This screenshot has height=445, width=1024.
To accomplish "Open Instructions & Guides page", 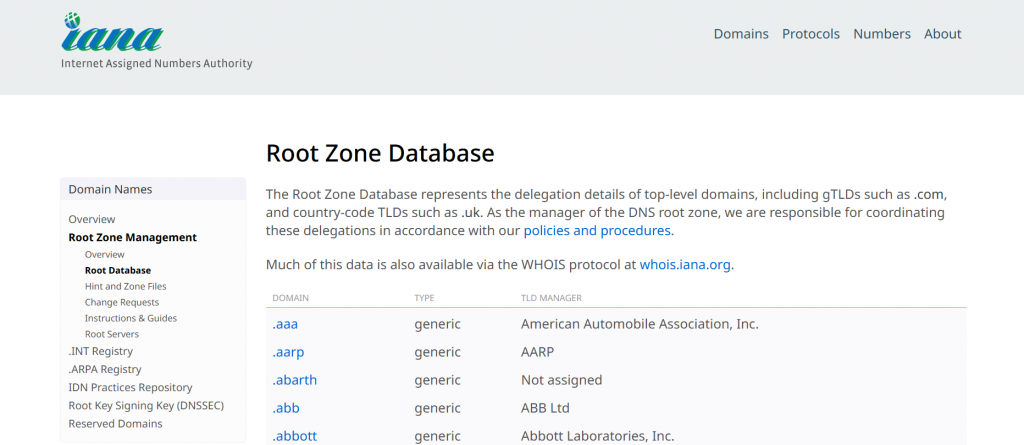I will (131, 318).
